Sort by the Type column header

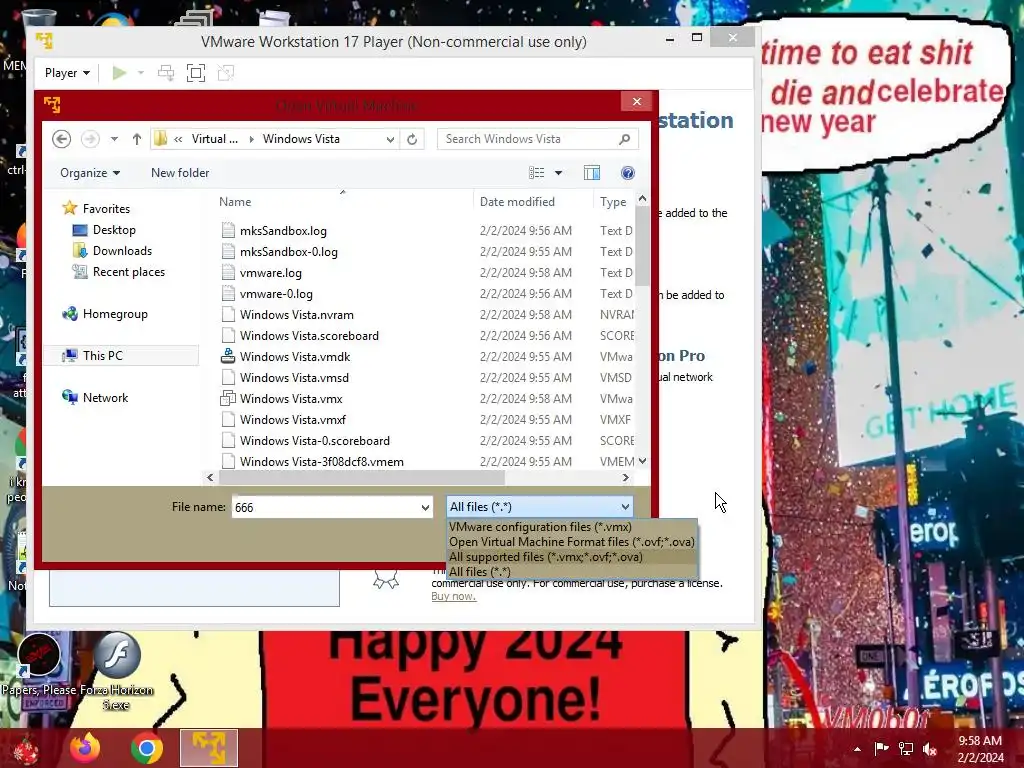click(614, 202)
